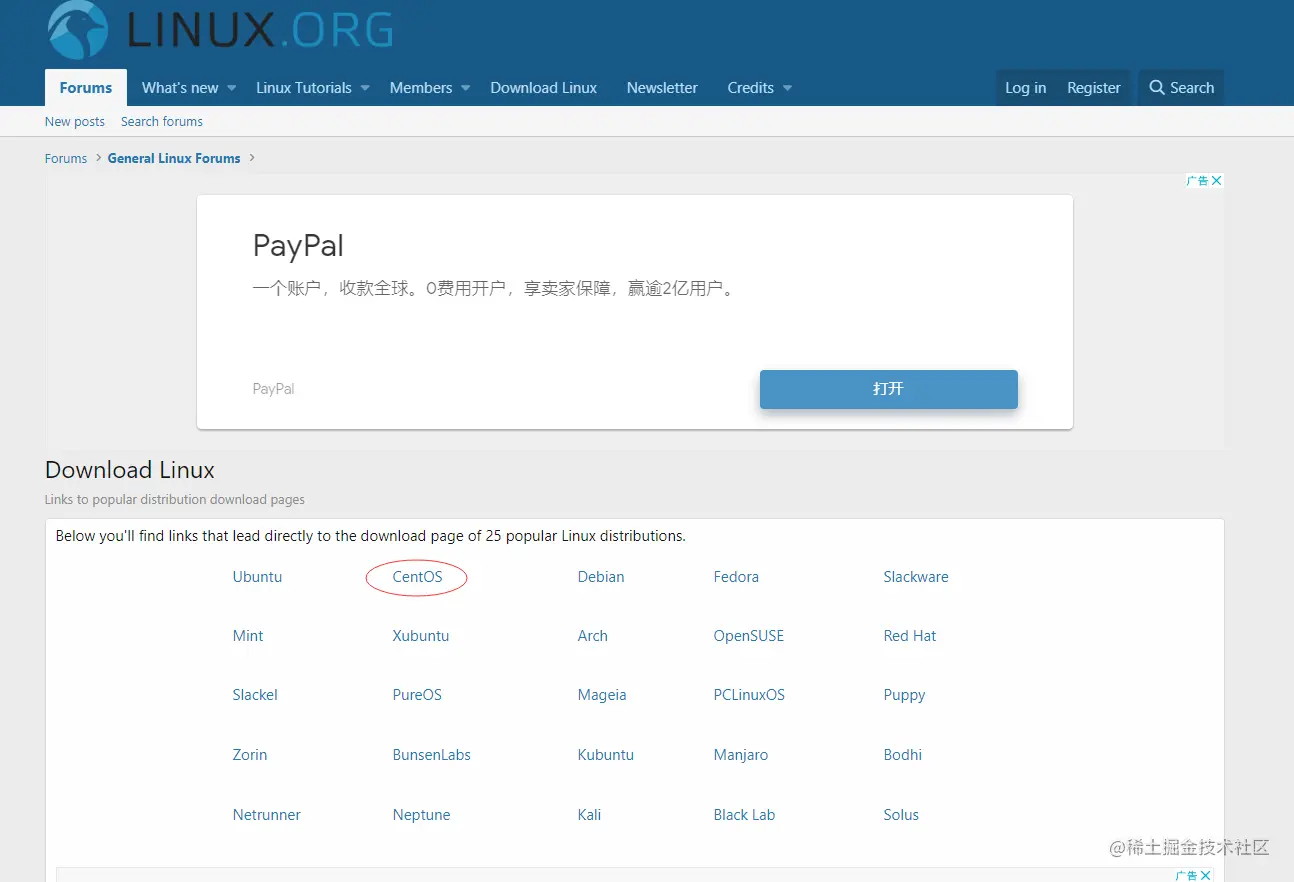The image size is (1294, 882).
Task: Click the Log in button
Action: pyautogui.click(x=1026, y=88)
